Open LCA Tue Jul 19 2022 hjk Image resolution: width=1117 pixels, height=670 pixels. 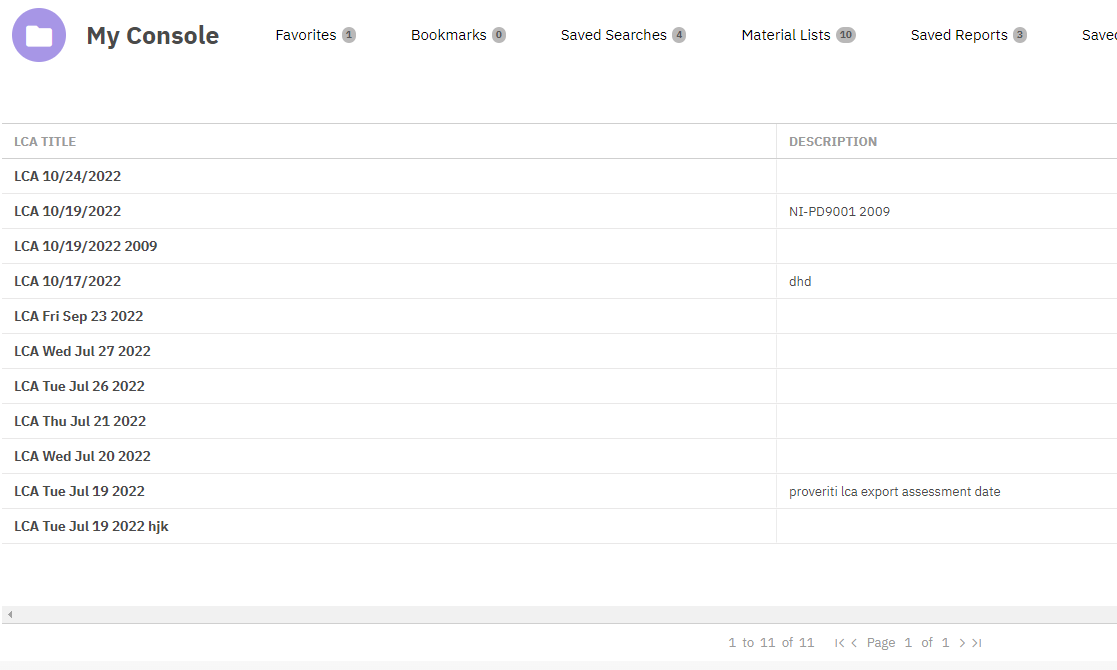pyautogui.click(x=91, y=526)
